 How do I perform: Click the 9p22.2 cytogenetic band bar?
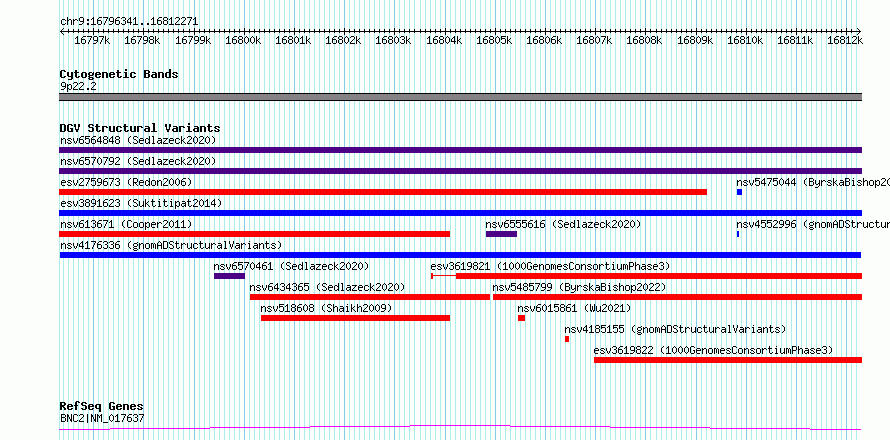460,97
